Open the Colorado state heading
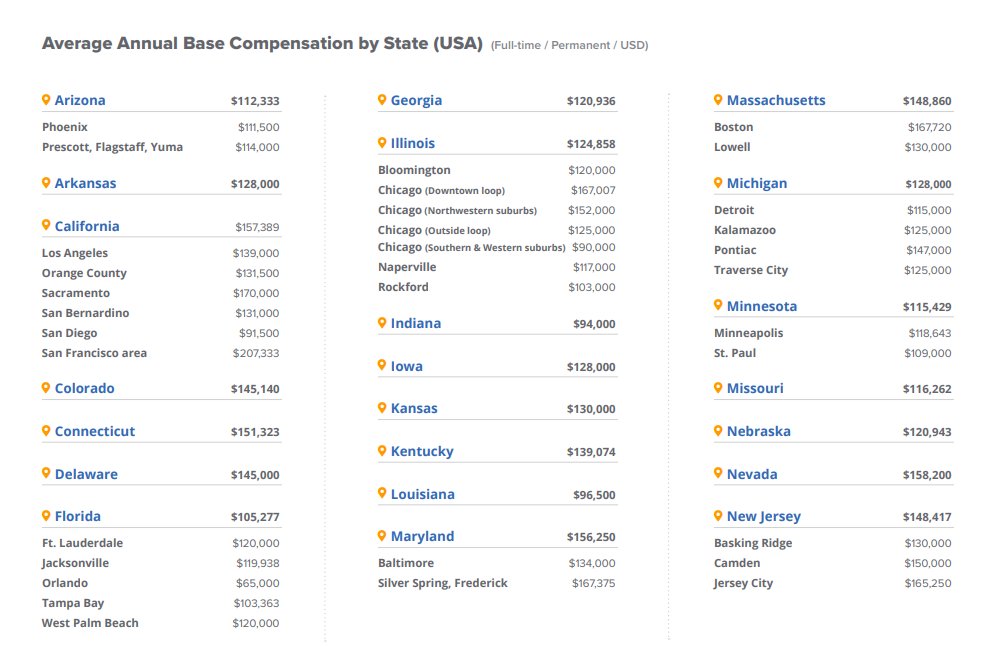 pyautogui.click(x=84, y=388)
